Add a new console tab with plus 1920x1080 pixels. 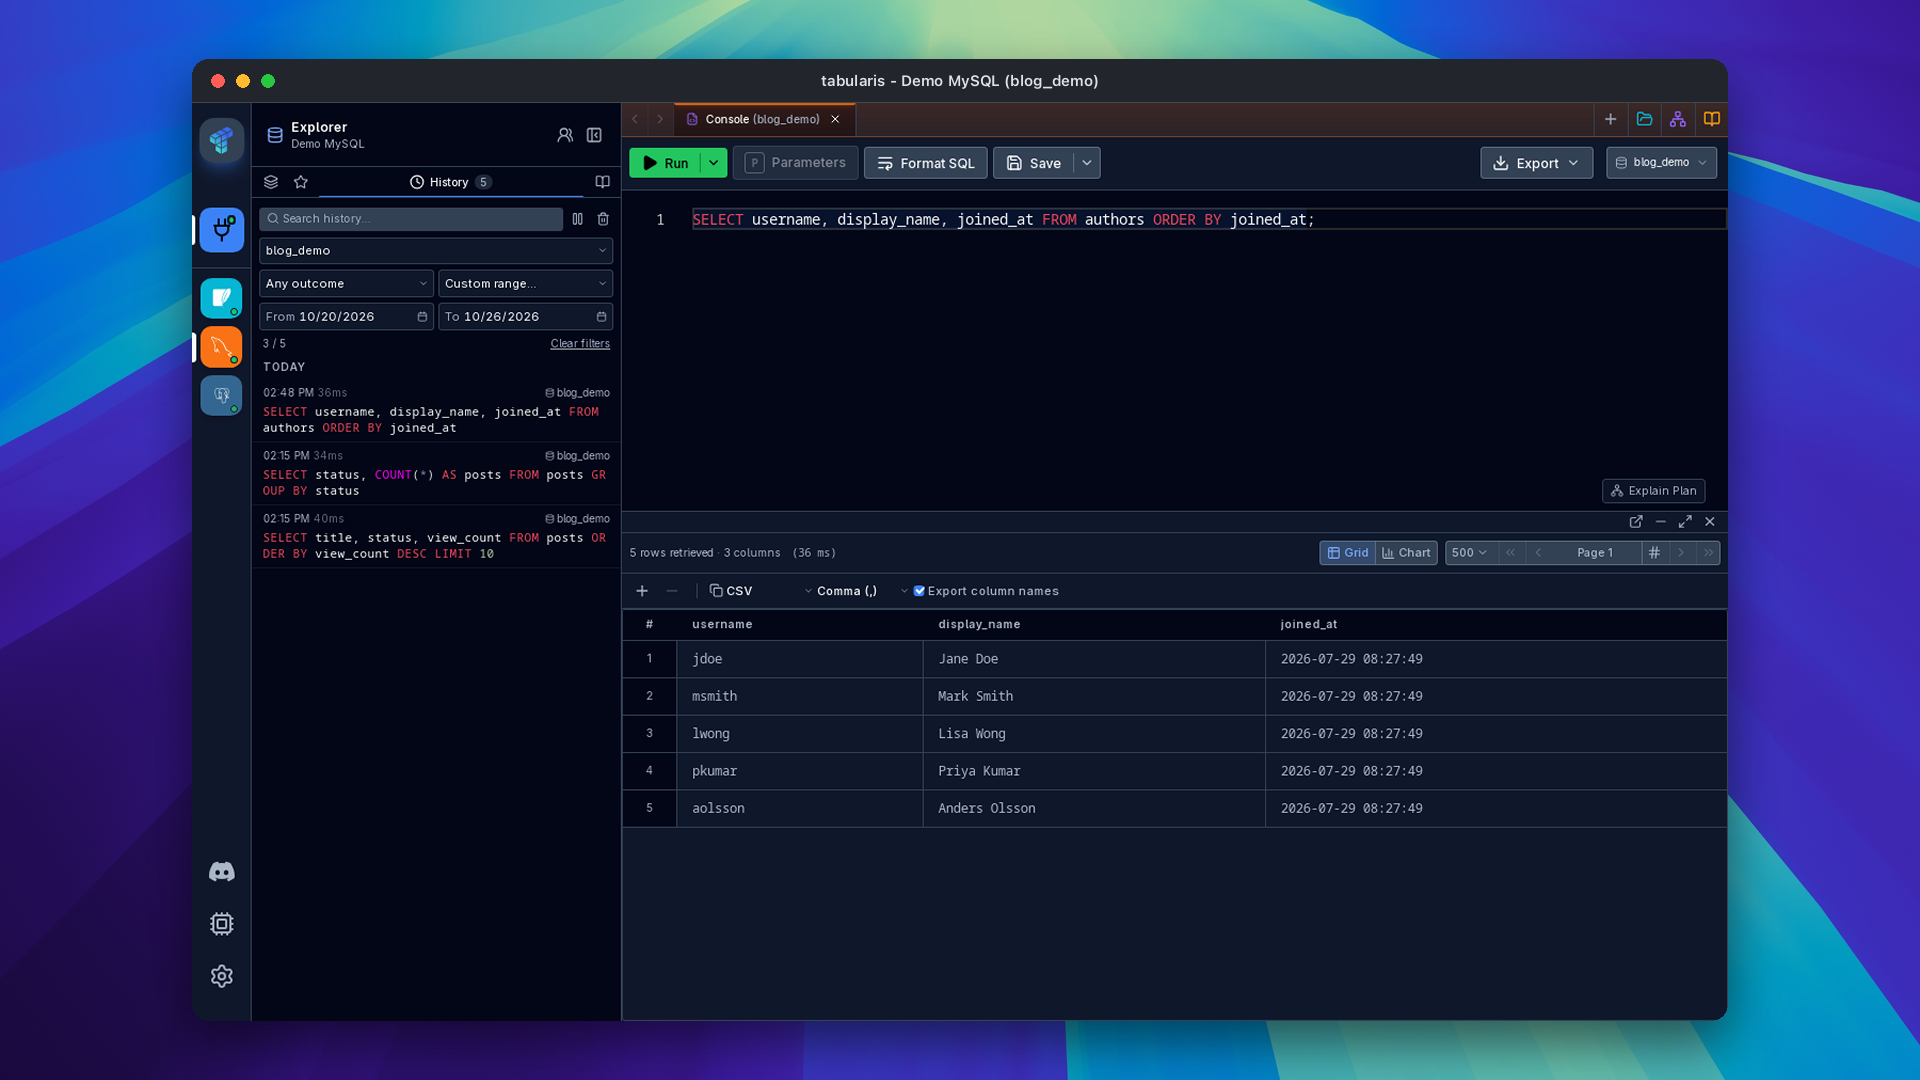(x=1610, y=119)
